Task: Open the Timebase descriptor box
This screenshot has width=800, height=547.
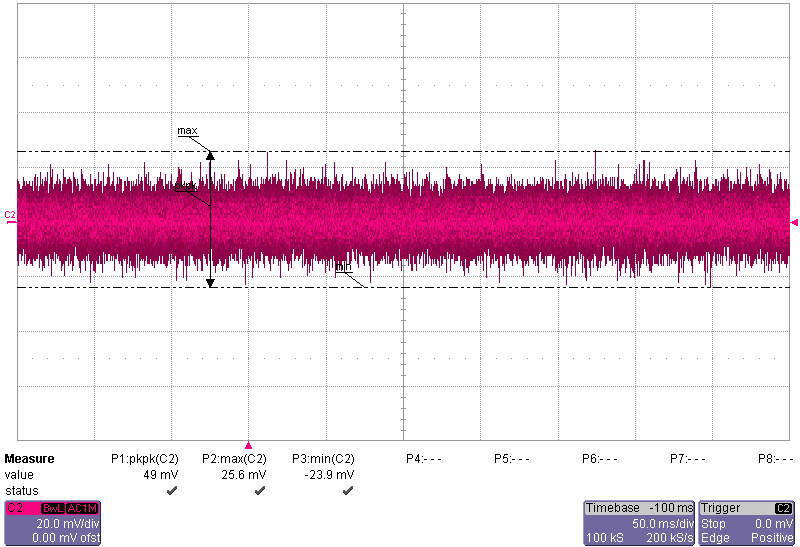Action: [x=638, y=523]
